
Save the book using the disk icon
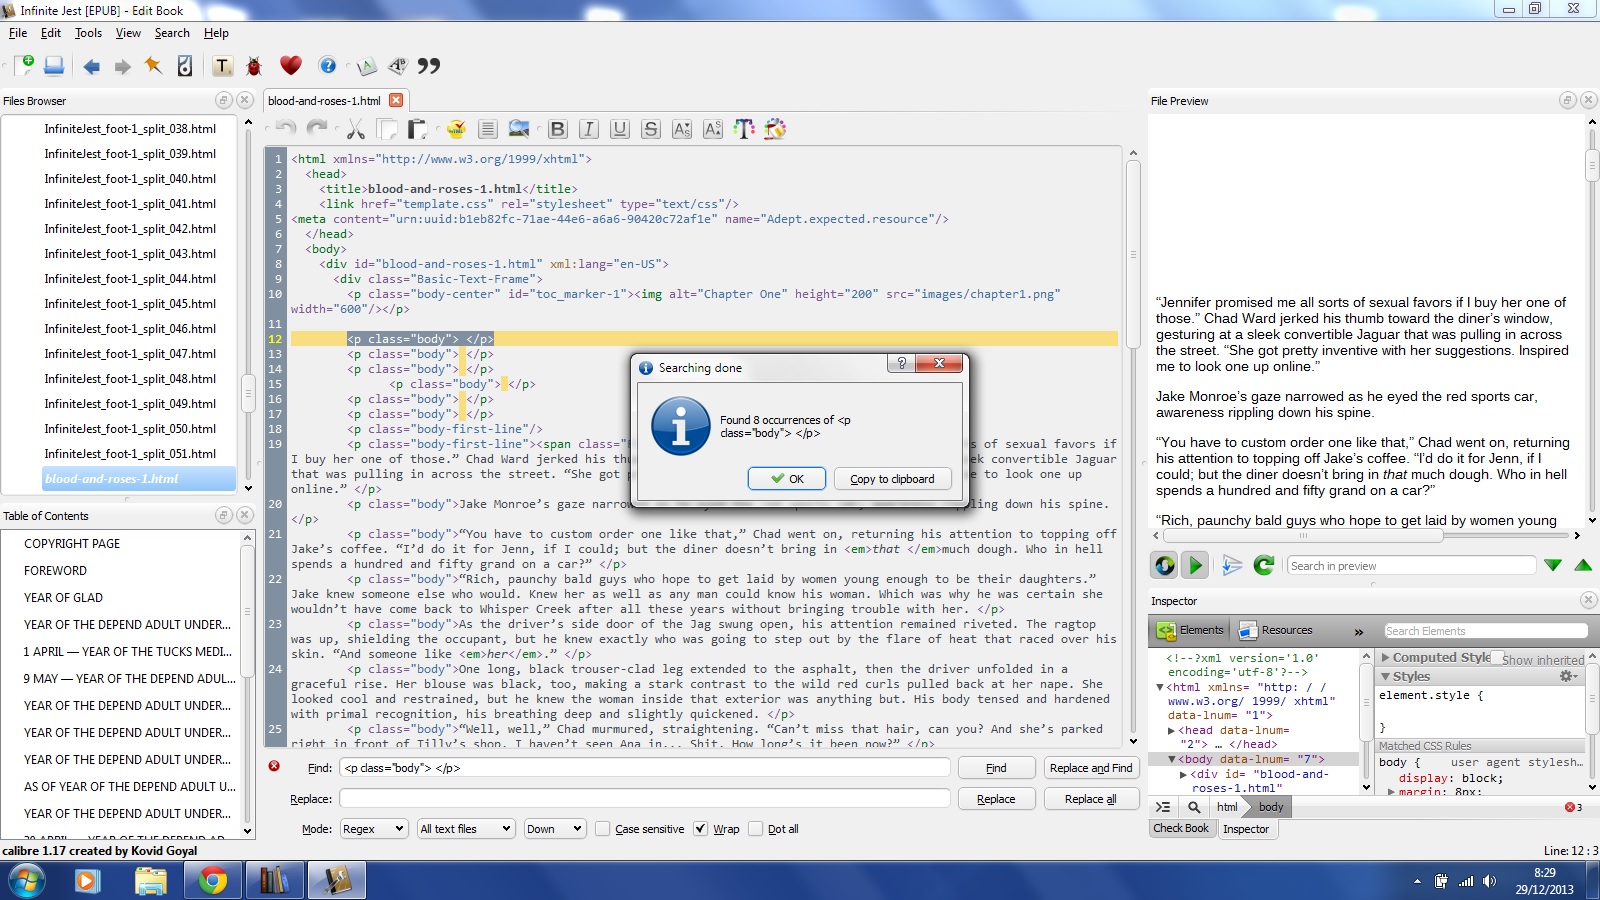54,66
